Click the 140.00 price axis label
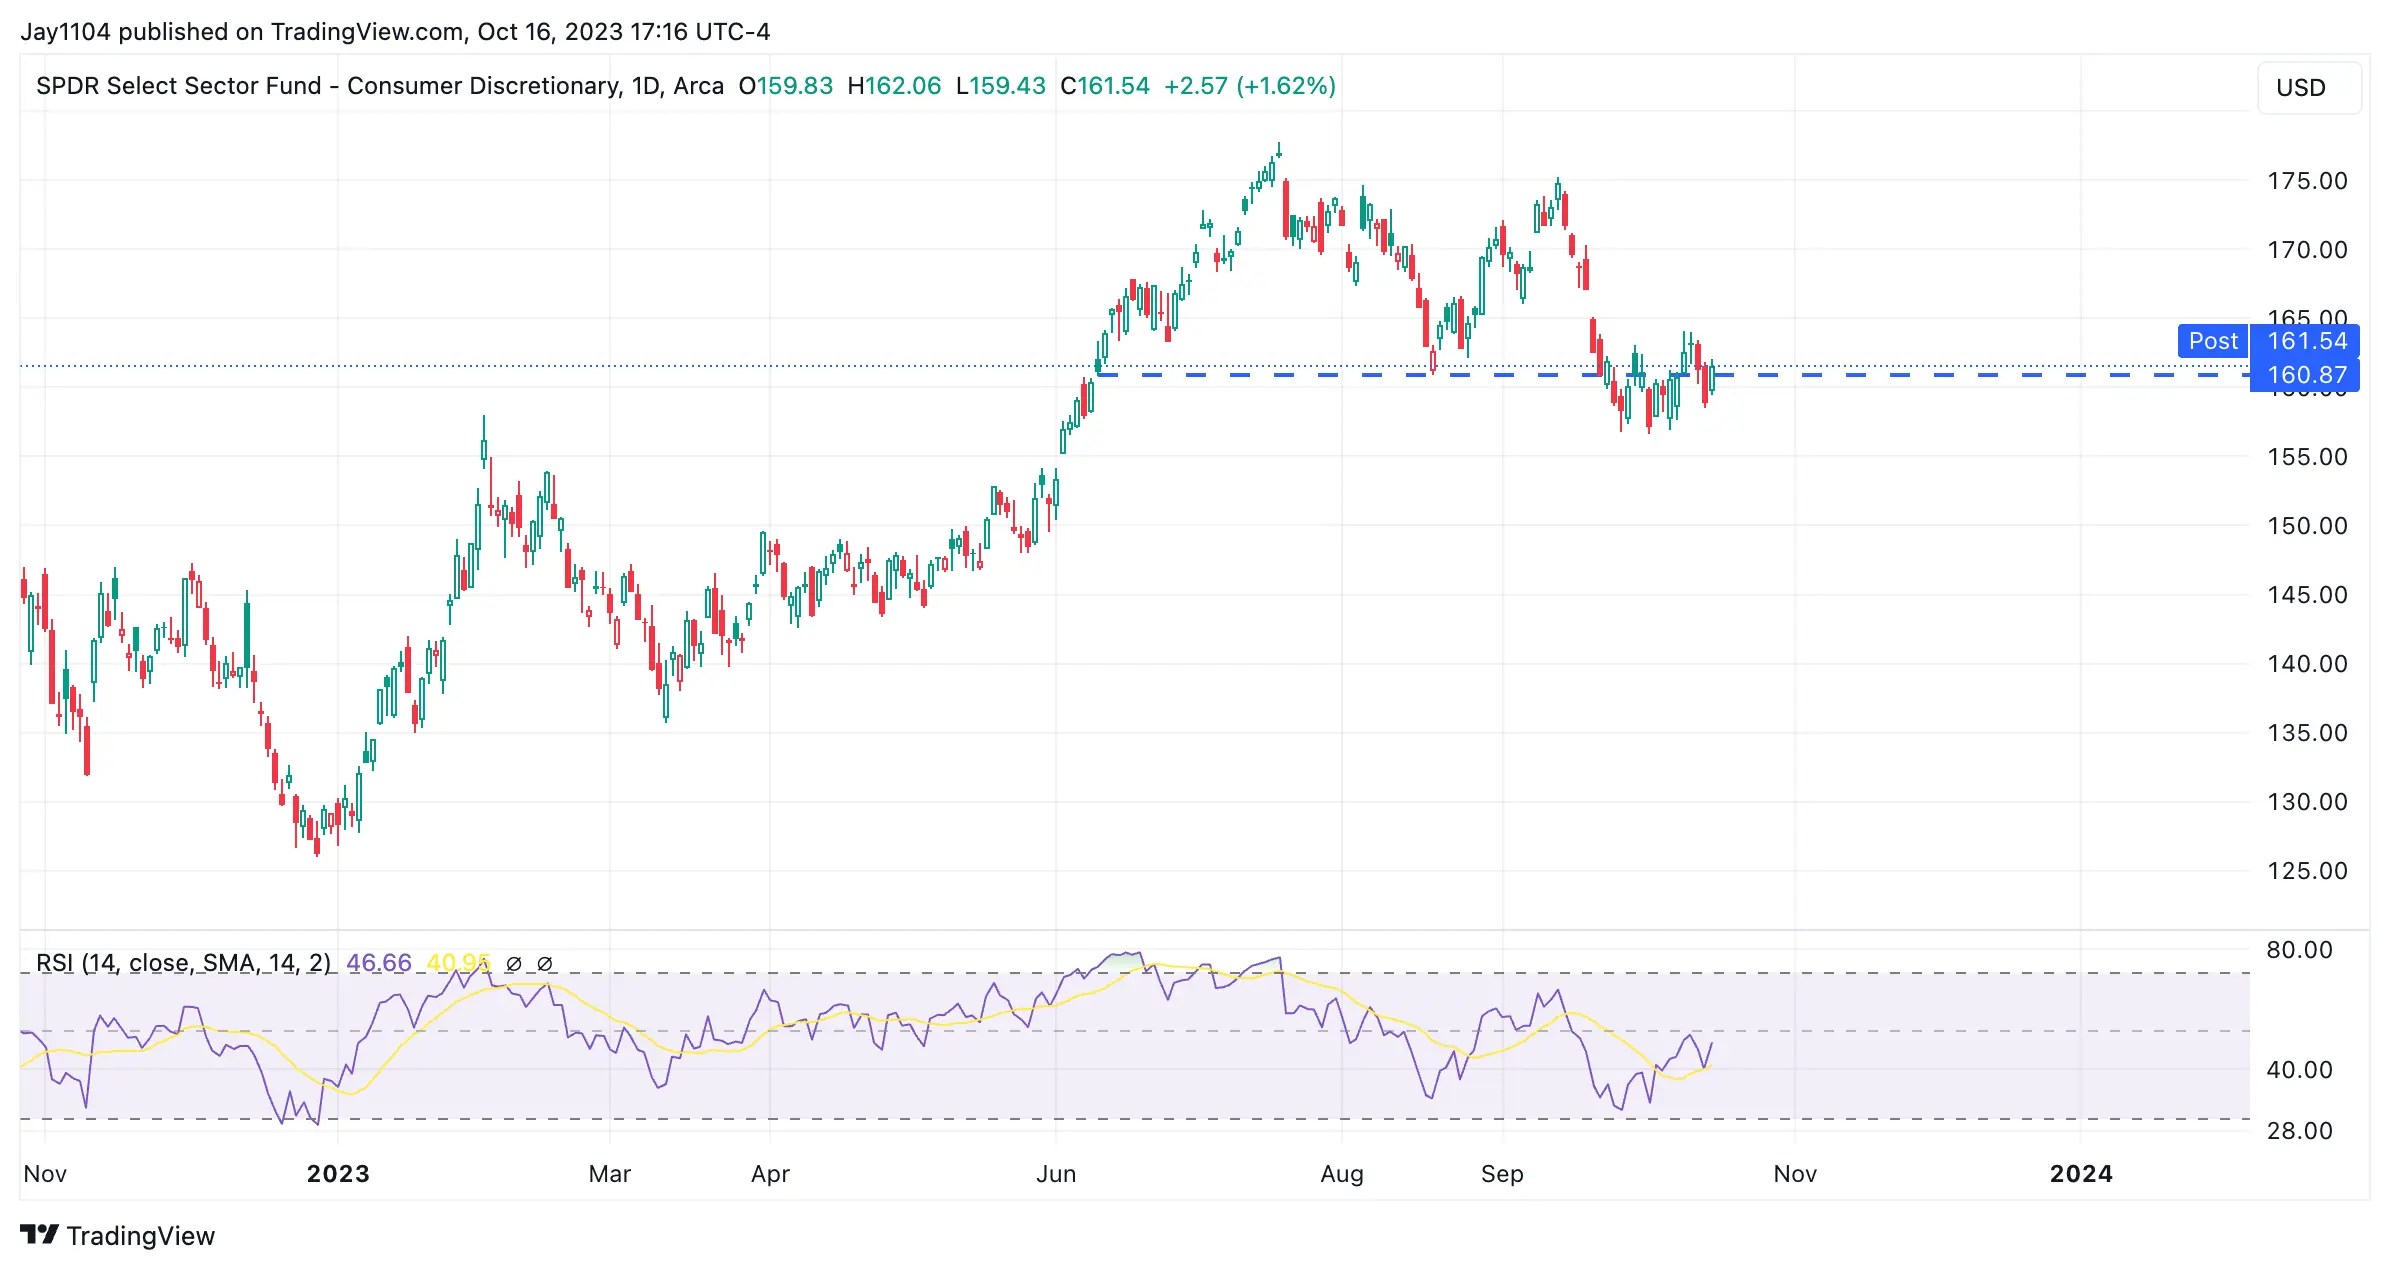This screenshot has width=2390, height=1270. coord(2307,664)
